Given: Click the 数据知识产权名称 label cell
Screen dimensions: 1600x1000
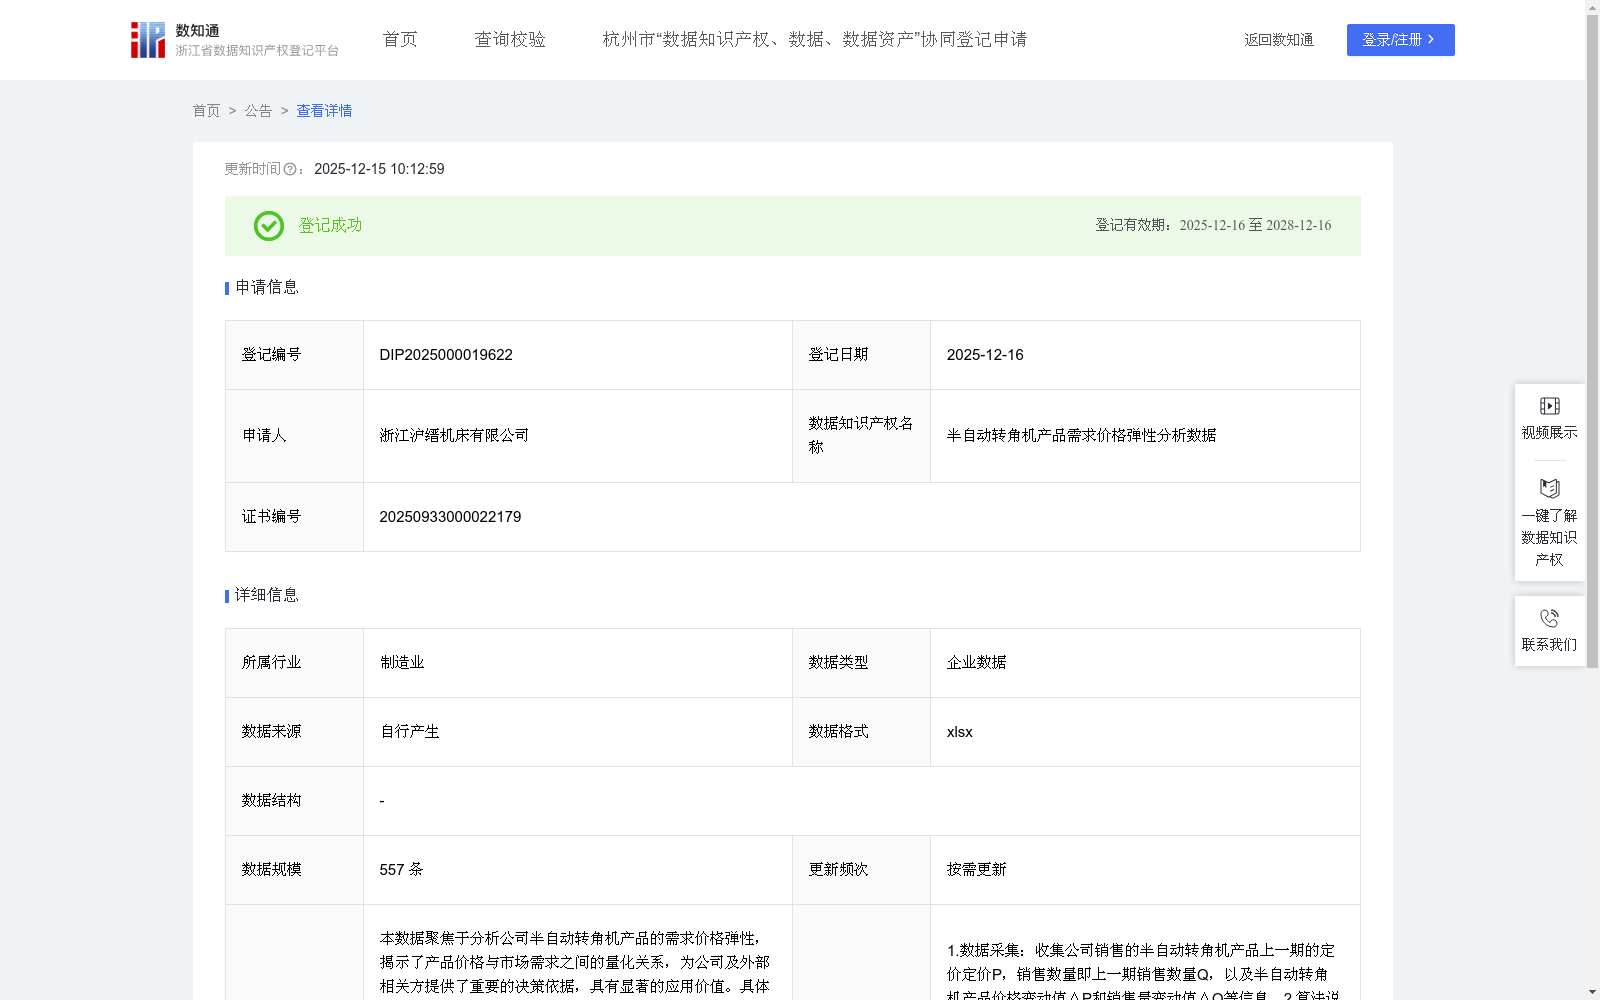Looking at the screenshot, I should [861, 435].
